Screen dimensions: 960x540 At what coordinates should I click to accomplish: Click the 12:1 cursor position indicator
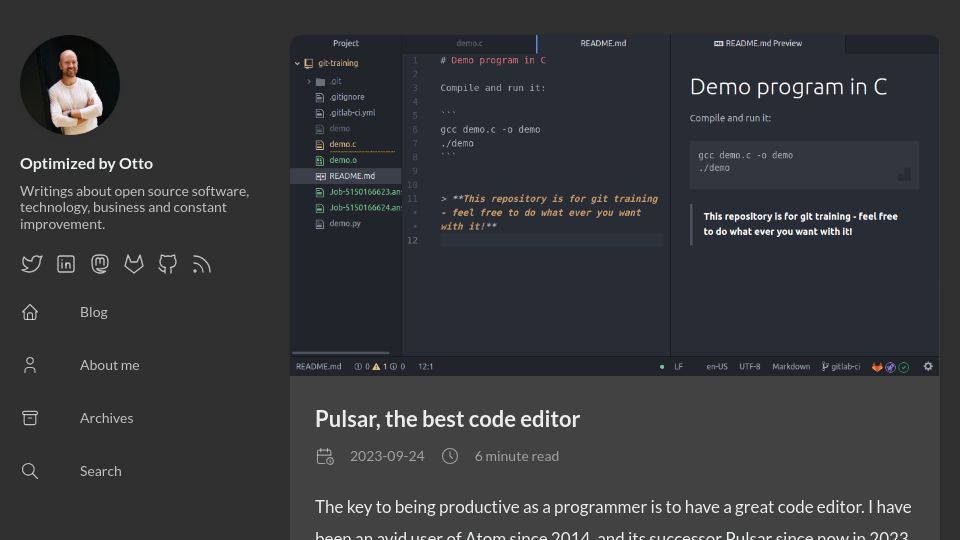point(426,367)
